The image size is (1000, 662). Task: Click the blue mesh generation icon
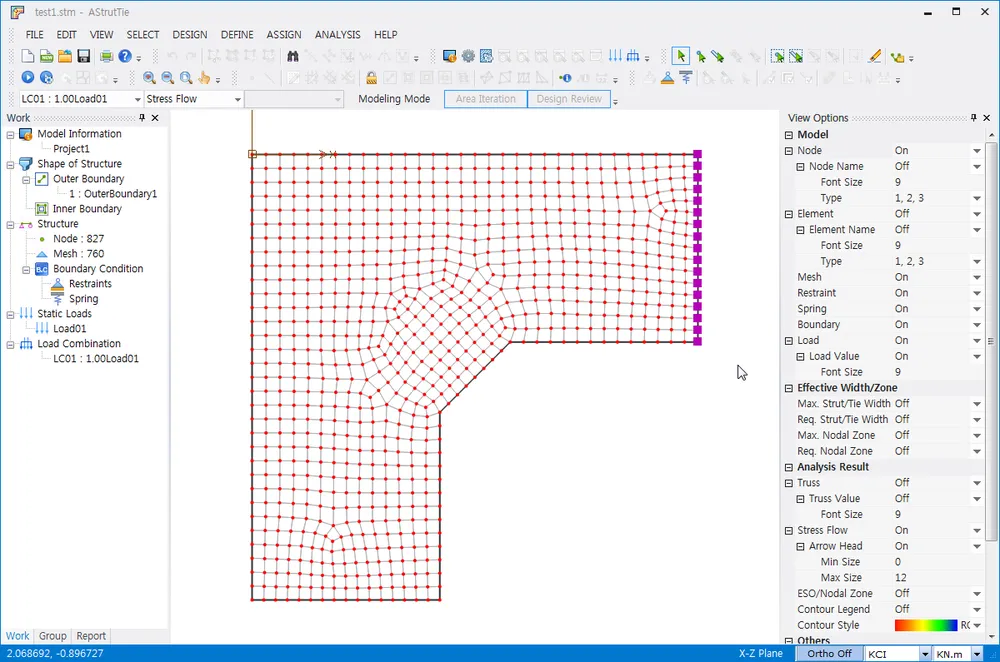point(486,57)
